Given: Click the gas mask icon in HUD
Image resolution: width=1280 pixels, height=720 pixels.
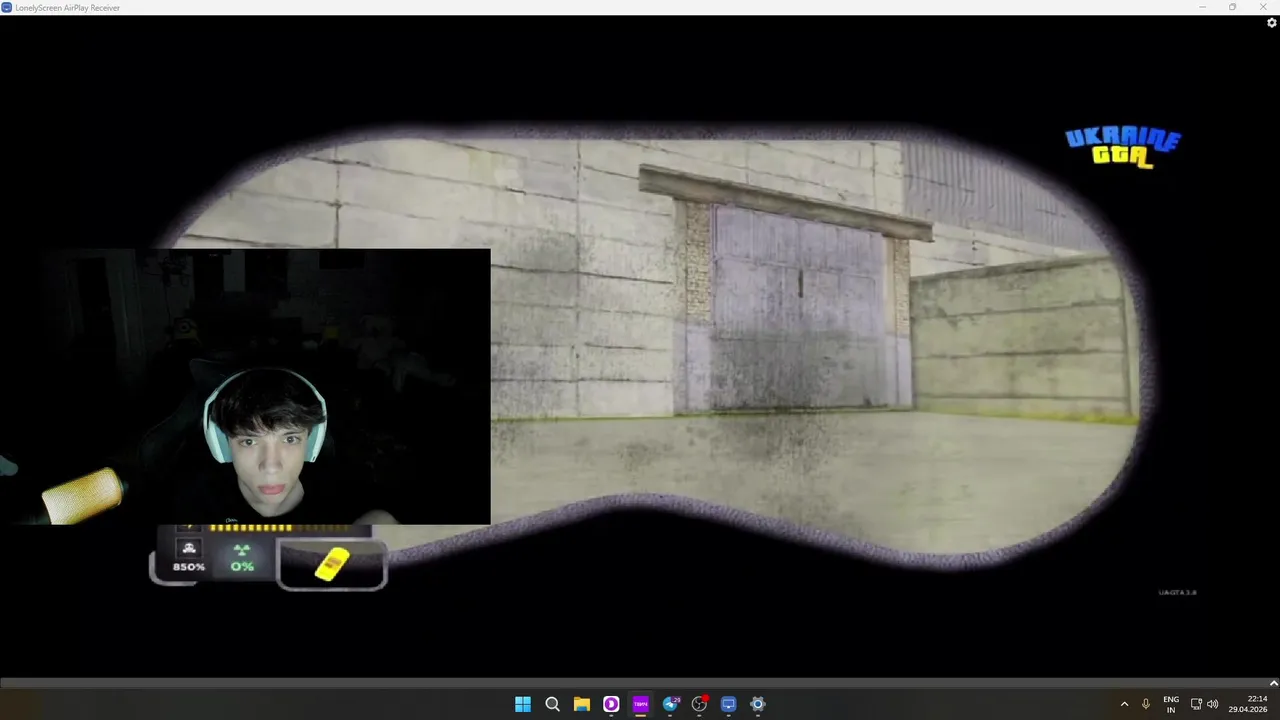Looking at the screenshot, I should point(189,548).
